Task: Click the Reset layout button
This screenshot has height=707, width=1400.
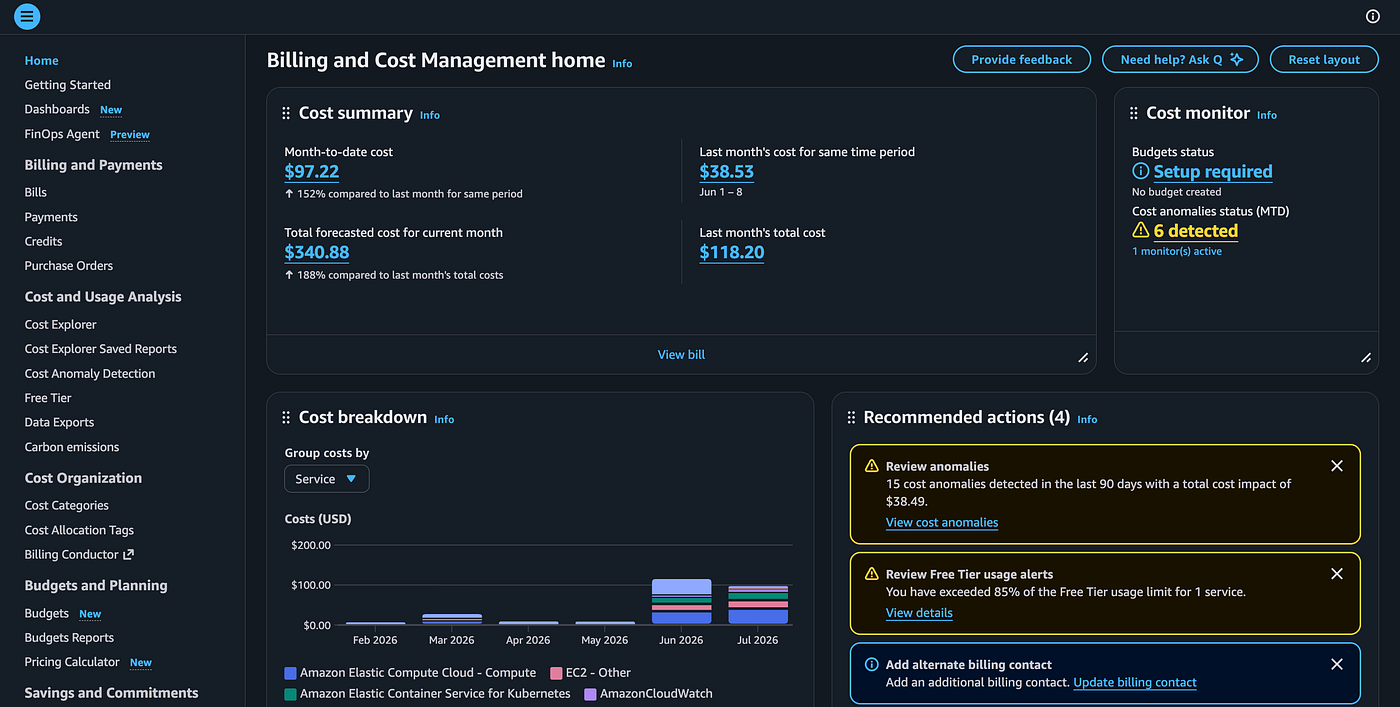Action: pos(1324,60)
